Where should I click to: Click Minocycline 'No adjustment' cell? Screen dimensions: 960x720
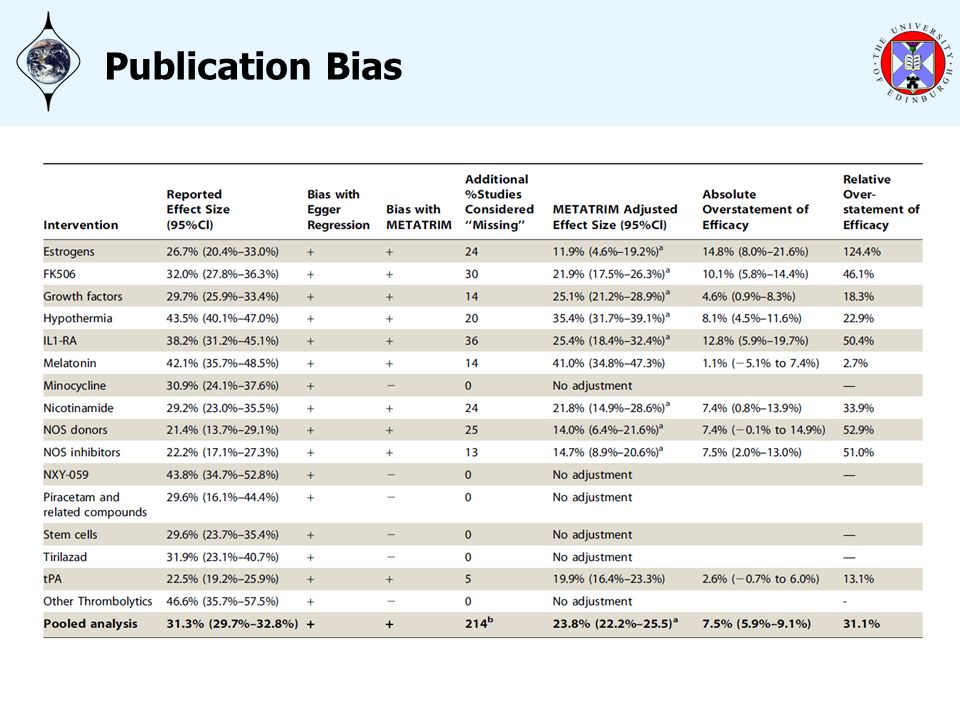click(x=592, y=386)
